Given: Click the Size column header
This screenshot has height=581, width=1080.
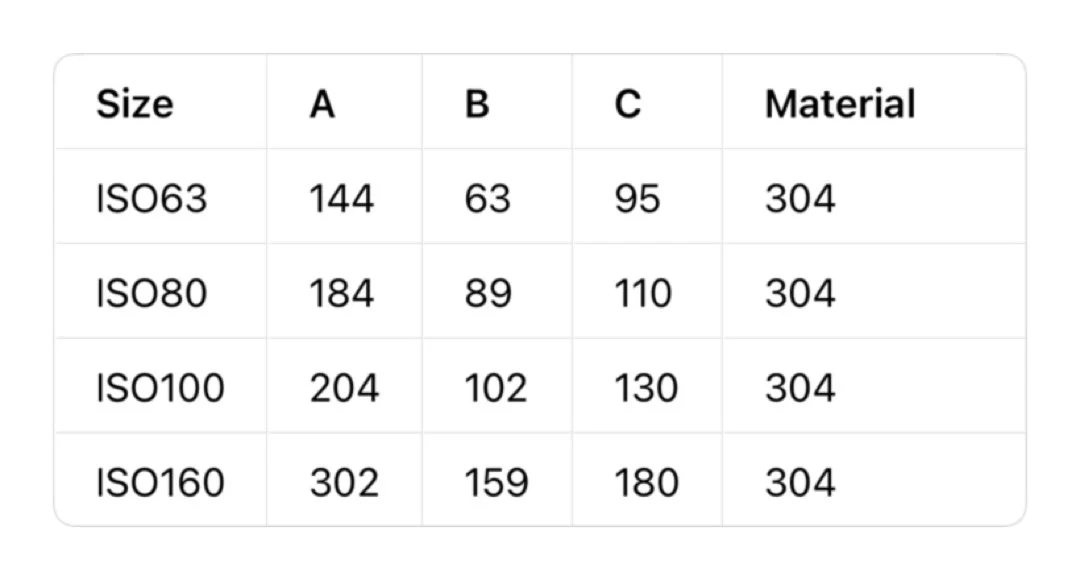Looking at the screenshot, I should [134, 104].
